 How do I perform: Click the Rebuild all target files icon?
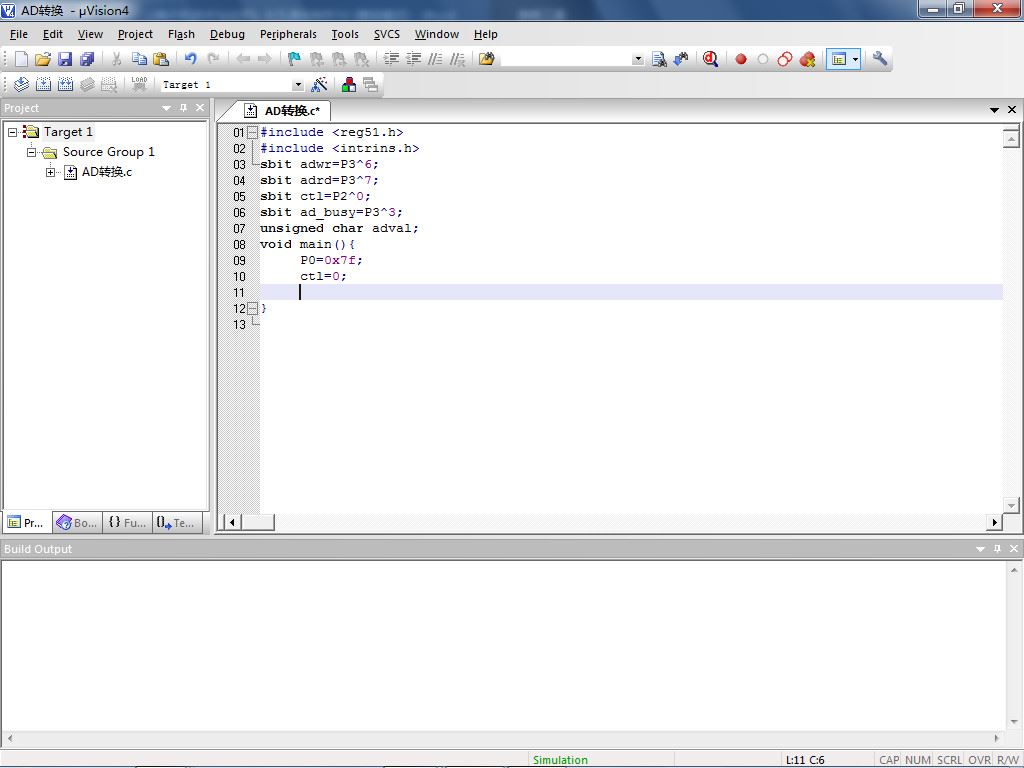(65, 85)
